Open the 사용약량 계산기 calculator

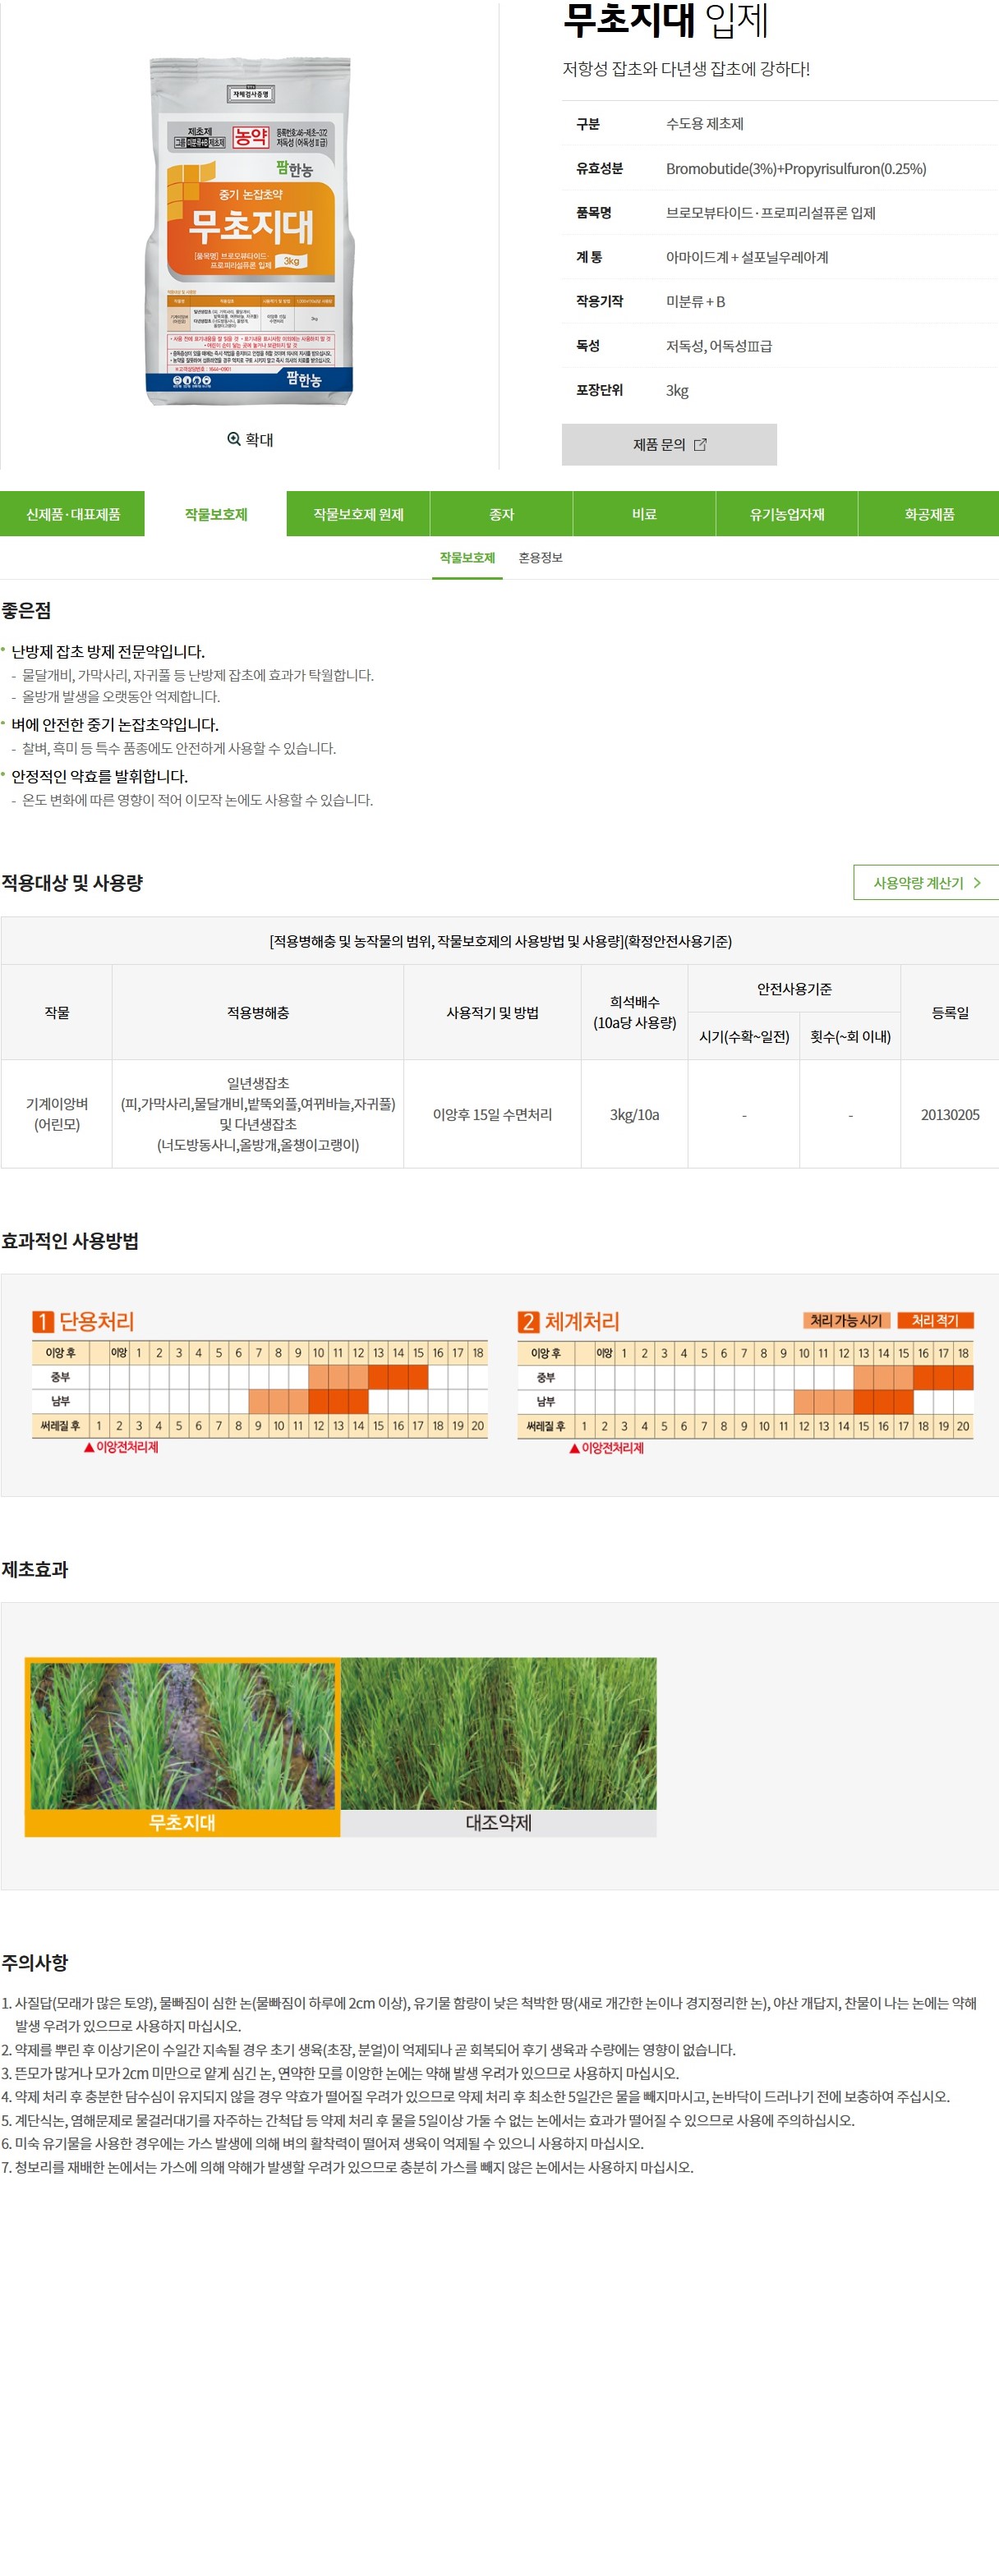926,883
